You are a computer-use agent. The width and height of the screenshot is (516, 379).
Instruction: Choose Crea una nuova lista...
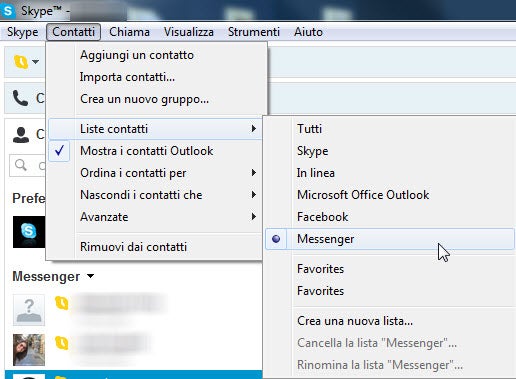coord(390,321)
